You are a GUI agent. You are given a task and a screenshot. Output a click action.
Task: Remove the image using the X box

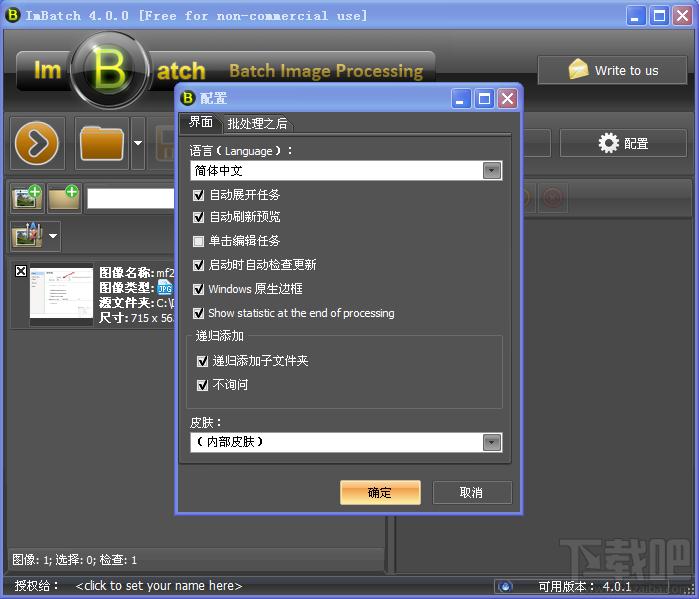pos(21,271)
